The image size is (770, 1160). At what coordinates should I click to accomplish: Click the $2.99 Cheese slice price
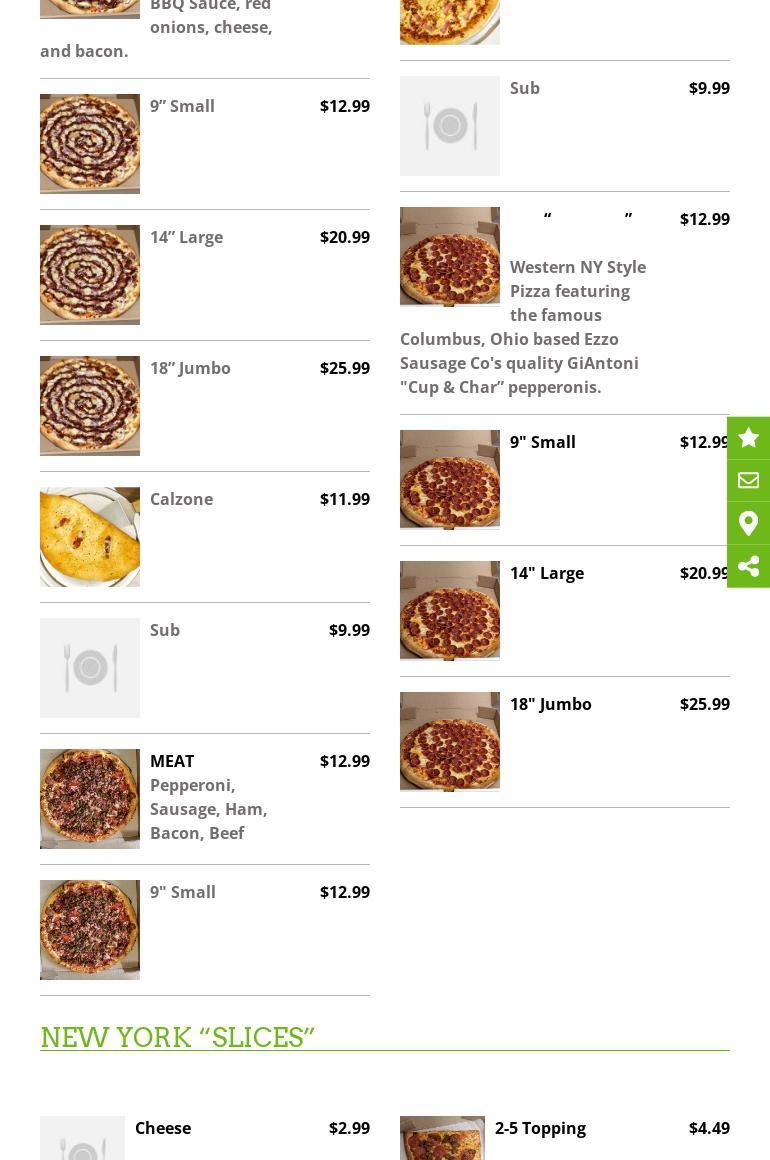[x=349, y=1128]
